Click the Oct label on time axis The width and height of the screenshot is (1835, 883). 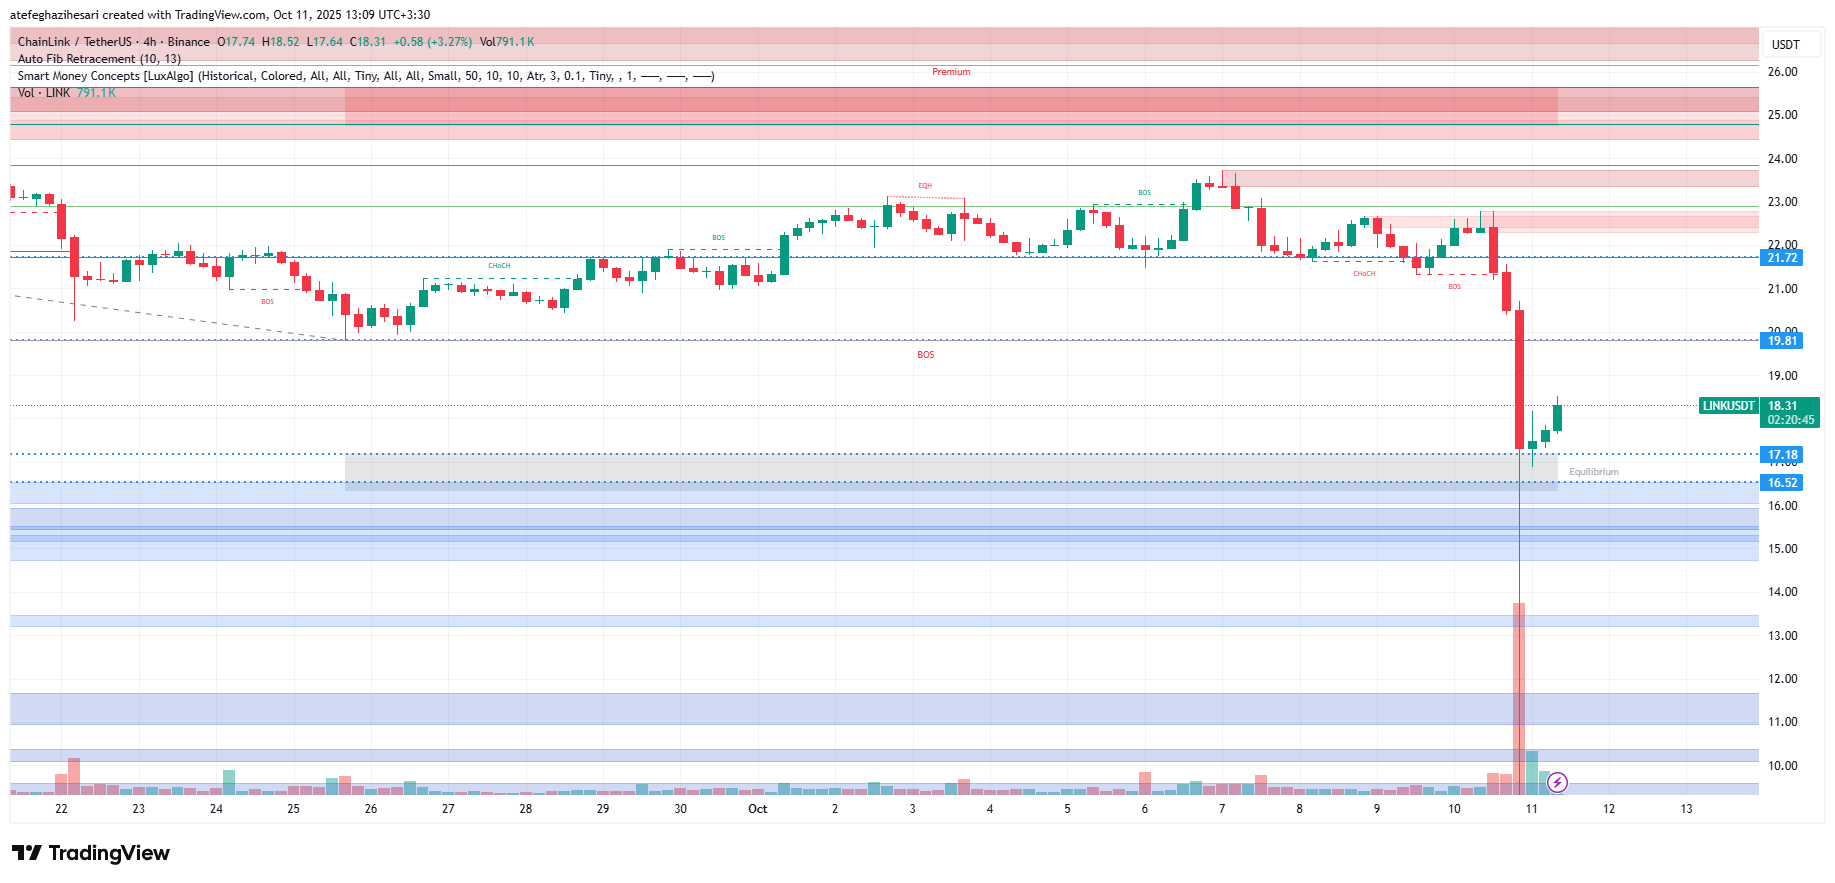[757, 809]
